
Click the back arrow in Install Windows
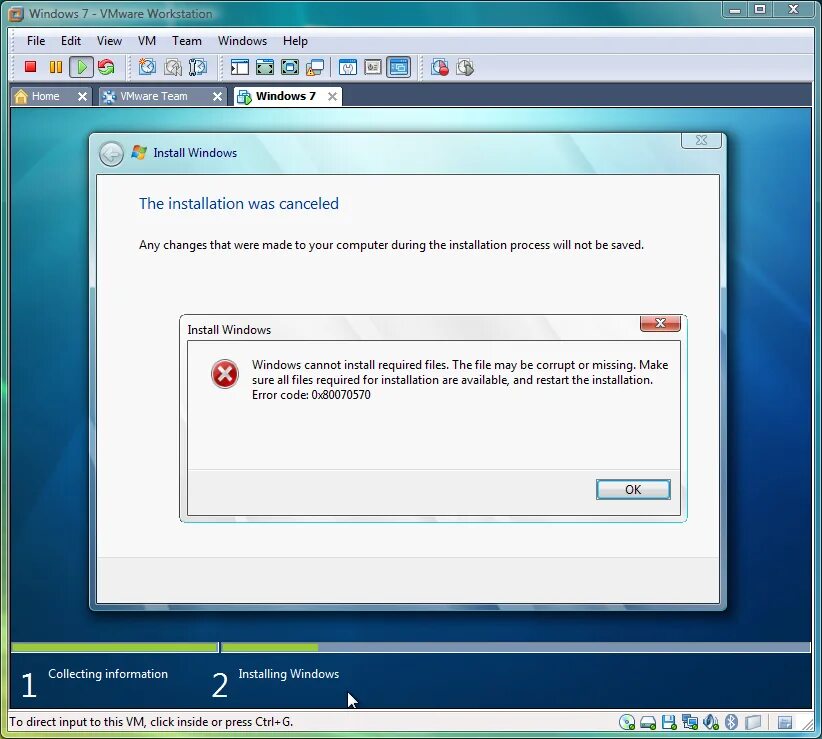coord(111,154)
